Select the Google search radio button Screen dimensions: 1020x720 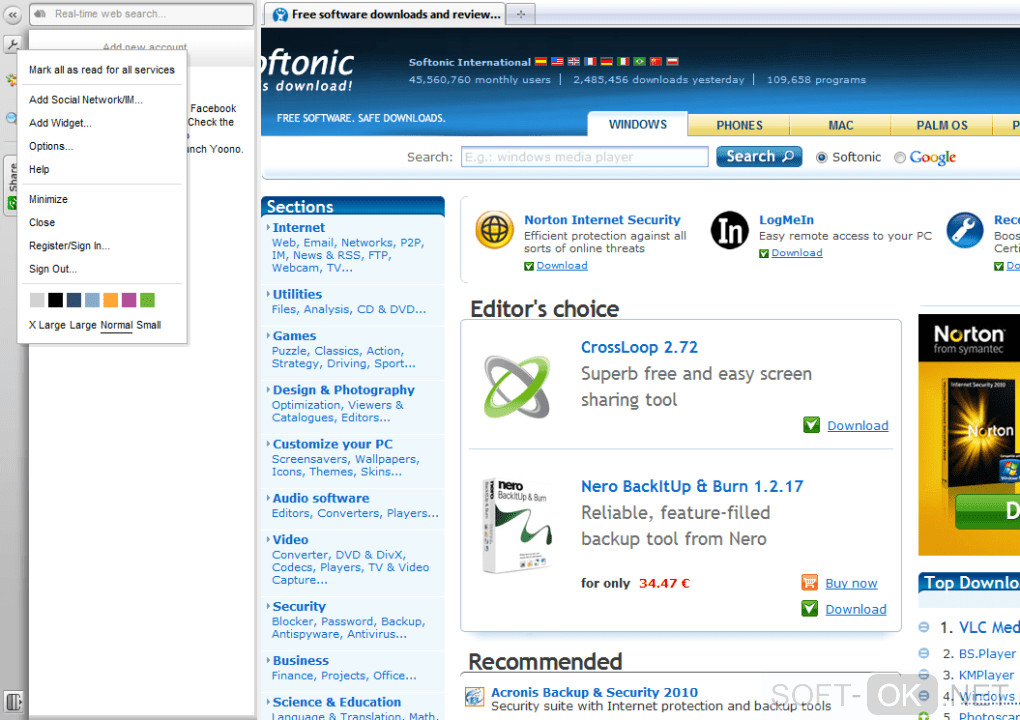pyautogui.click(x=900, y=157)
